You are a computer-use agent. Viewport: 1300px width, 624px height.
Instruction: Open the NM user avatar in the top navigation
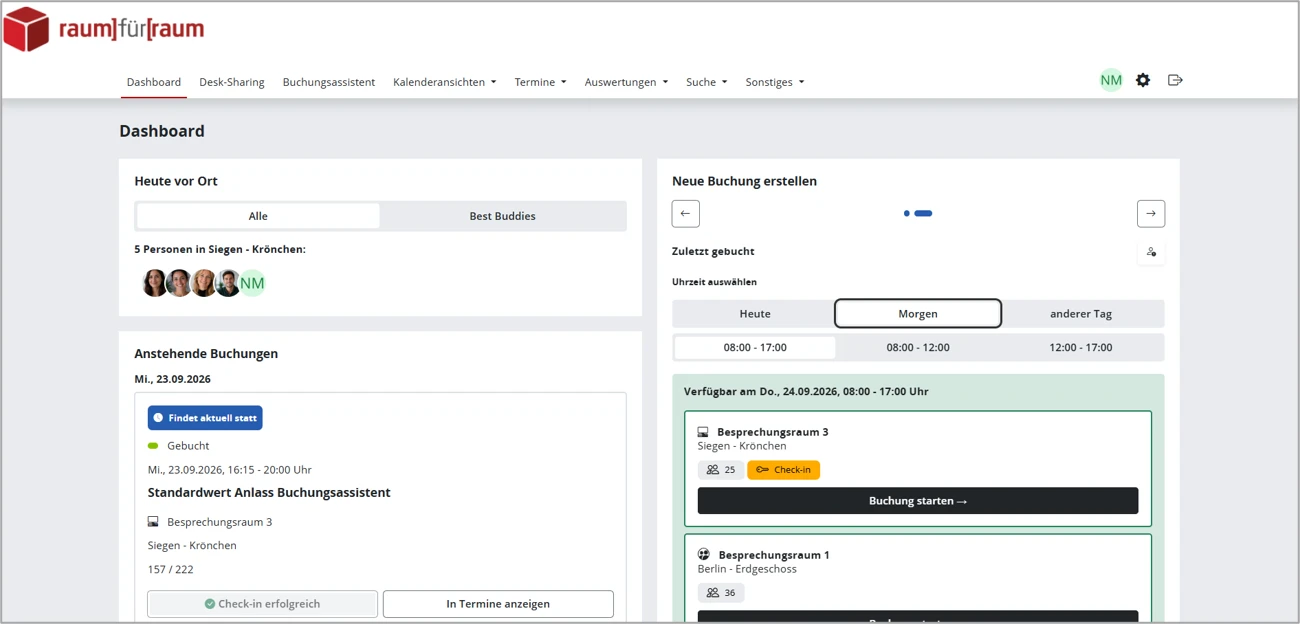(x=1111, y=80)
